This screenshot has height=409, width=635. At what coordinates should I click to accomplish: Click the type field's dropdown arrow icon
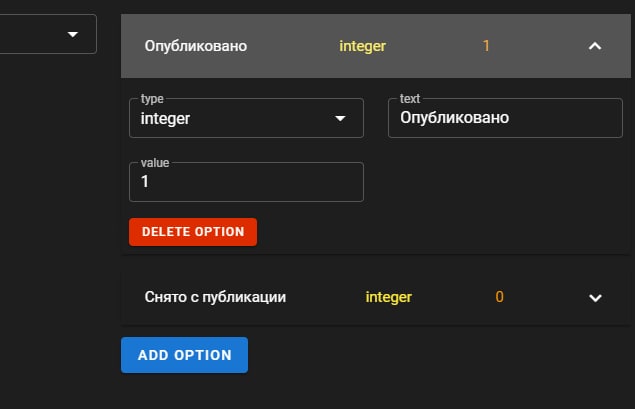342,119
